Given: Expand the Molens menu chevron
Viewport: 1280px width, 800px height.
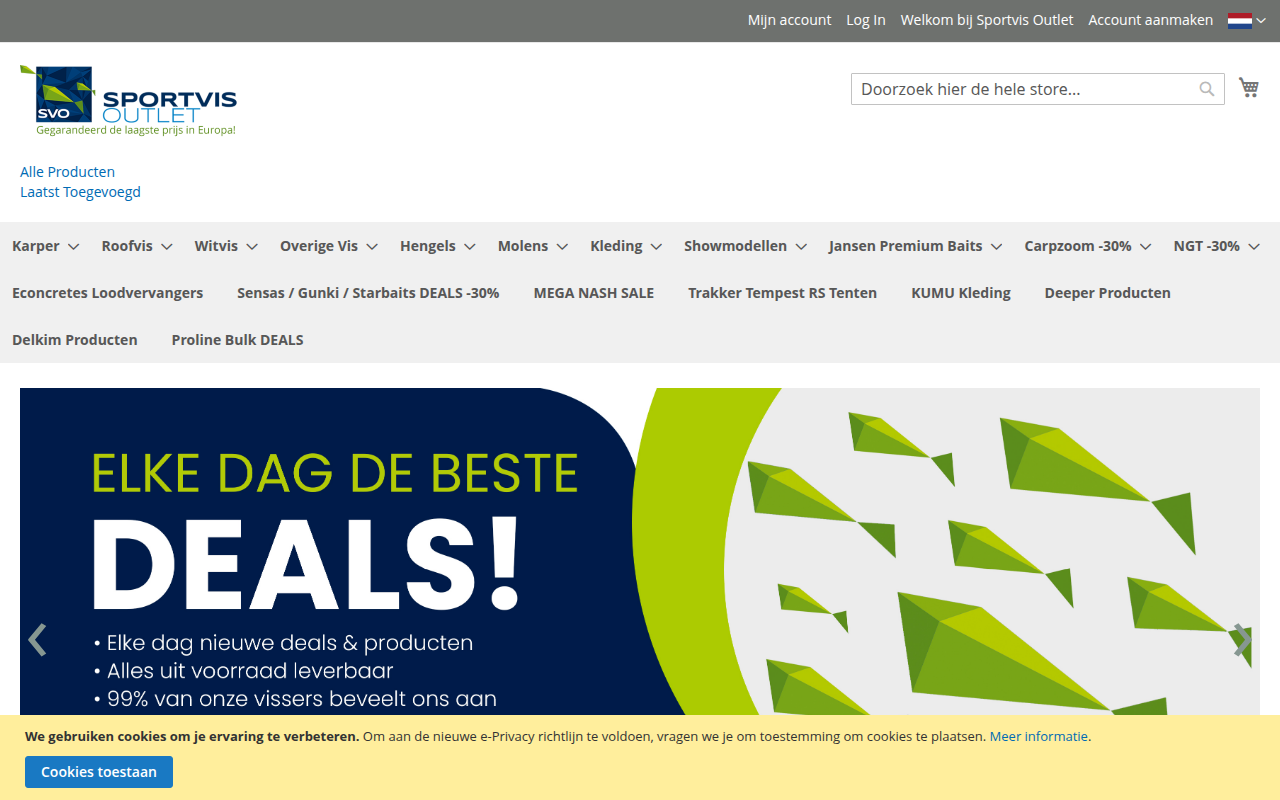Looking at the screenshot, I should click(x=562, y=247).
